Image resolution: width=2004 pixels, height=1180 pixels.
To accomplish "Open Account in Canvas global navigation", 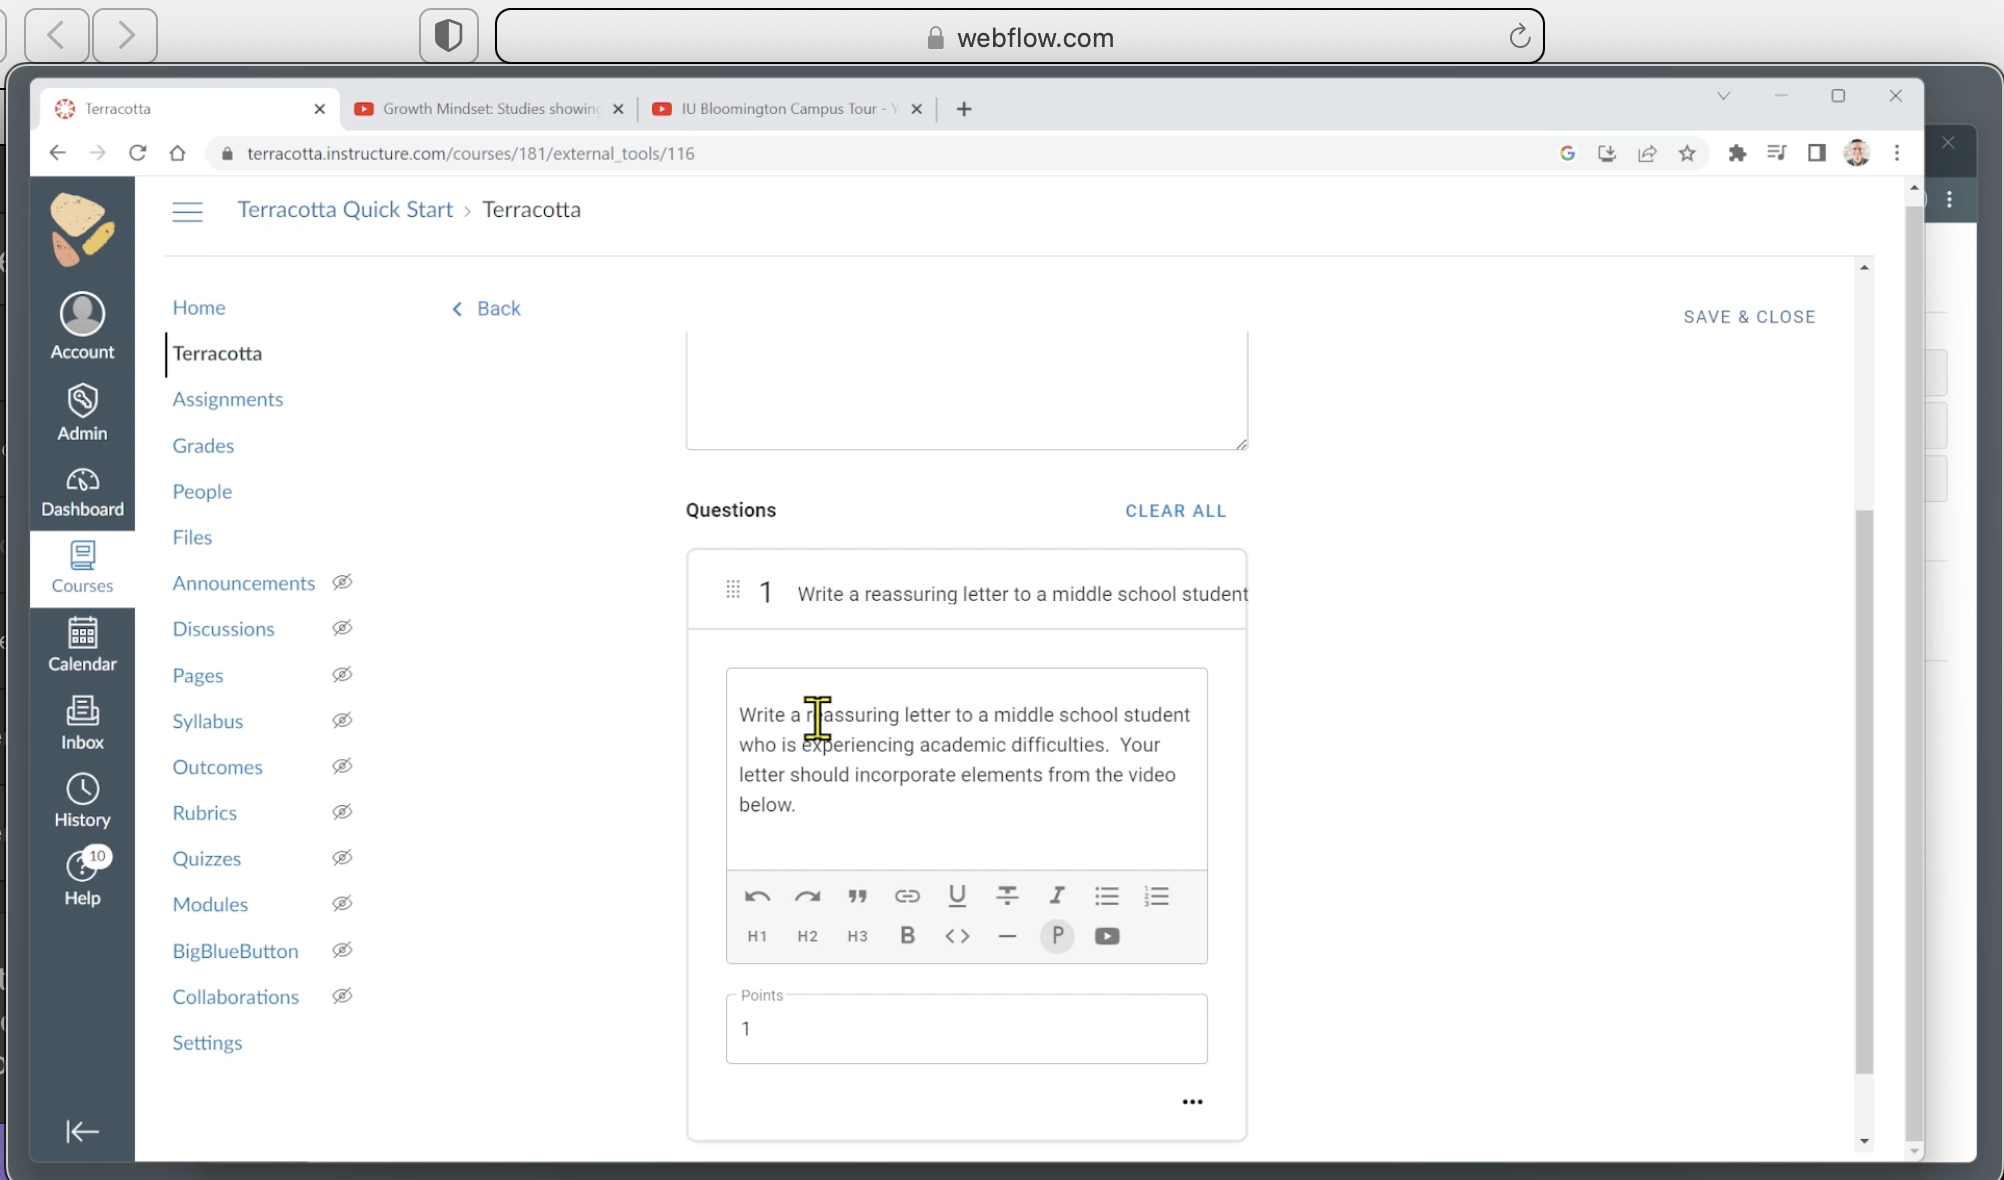I will click(82, 326).
